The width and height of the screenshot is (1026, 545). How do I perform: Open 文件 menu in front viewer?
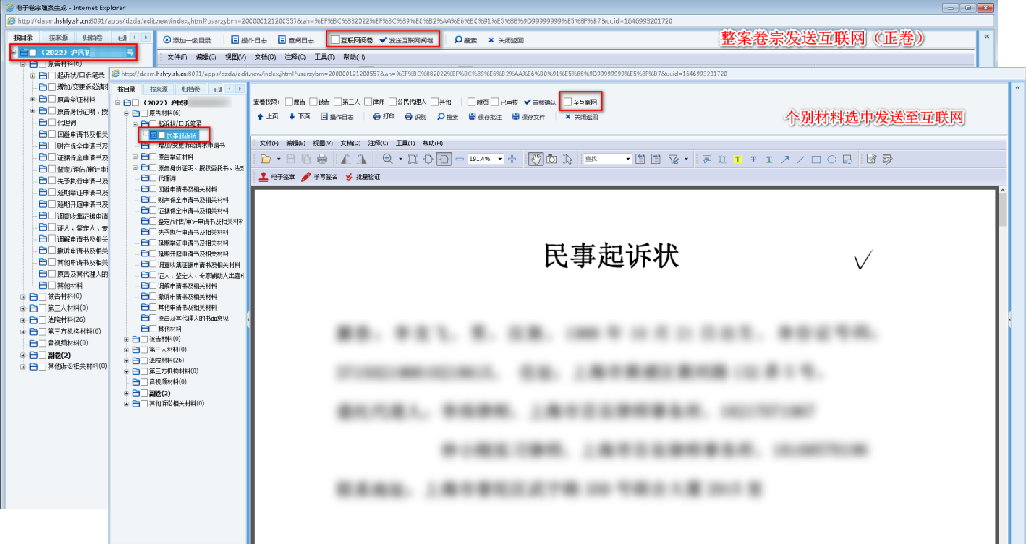point(269,143)
